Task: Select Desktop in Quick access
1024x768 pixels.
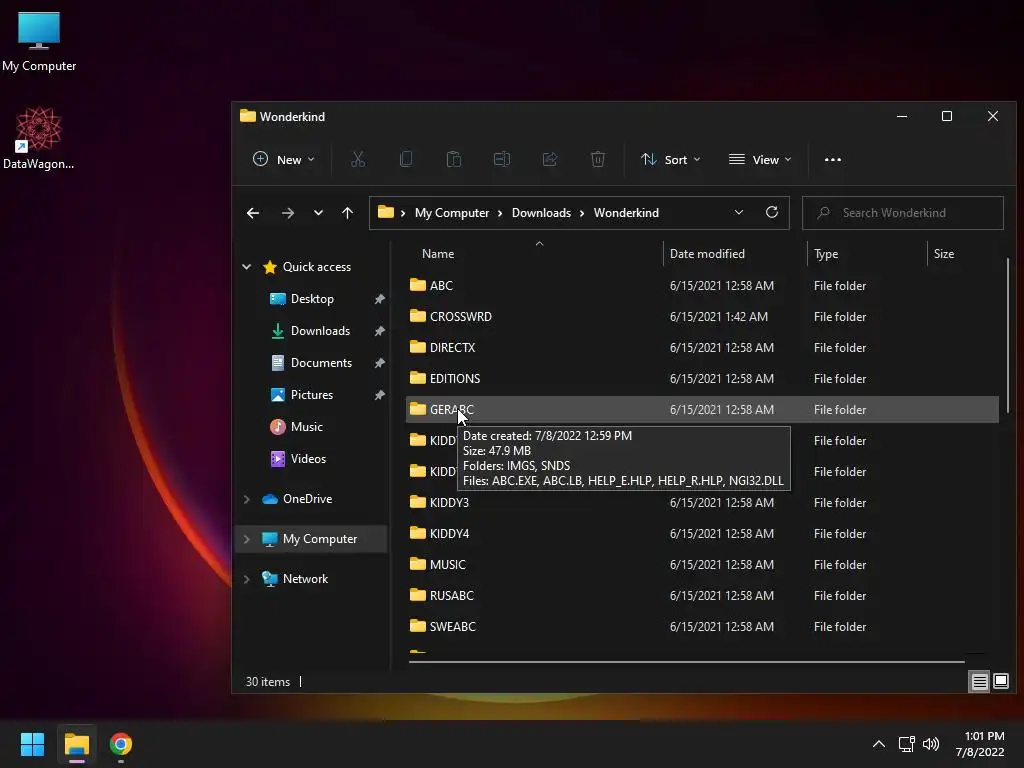Action: click(312, 298)
